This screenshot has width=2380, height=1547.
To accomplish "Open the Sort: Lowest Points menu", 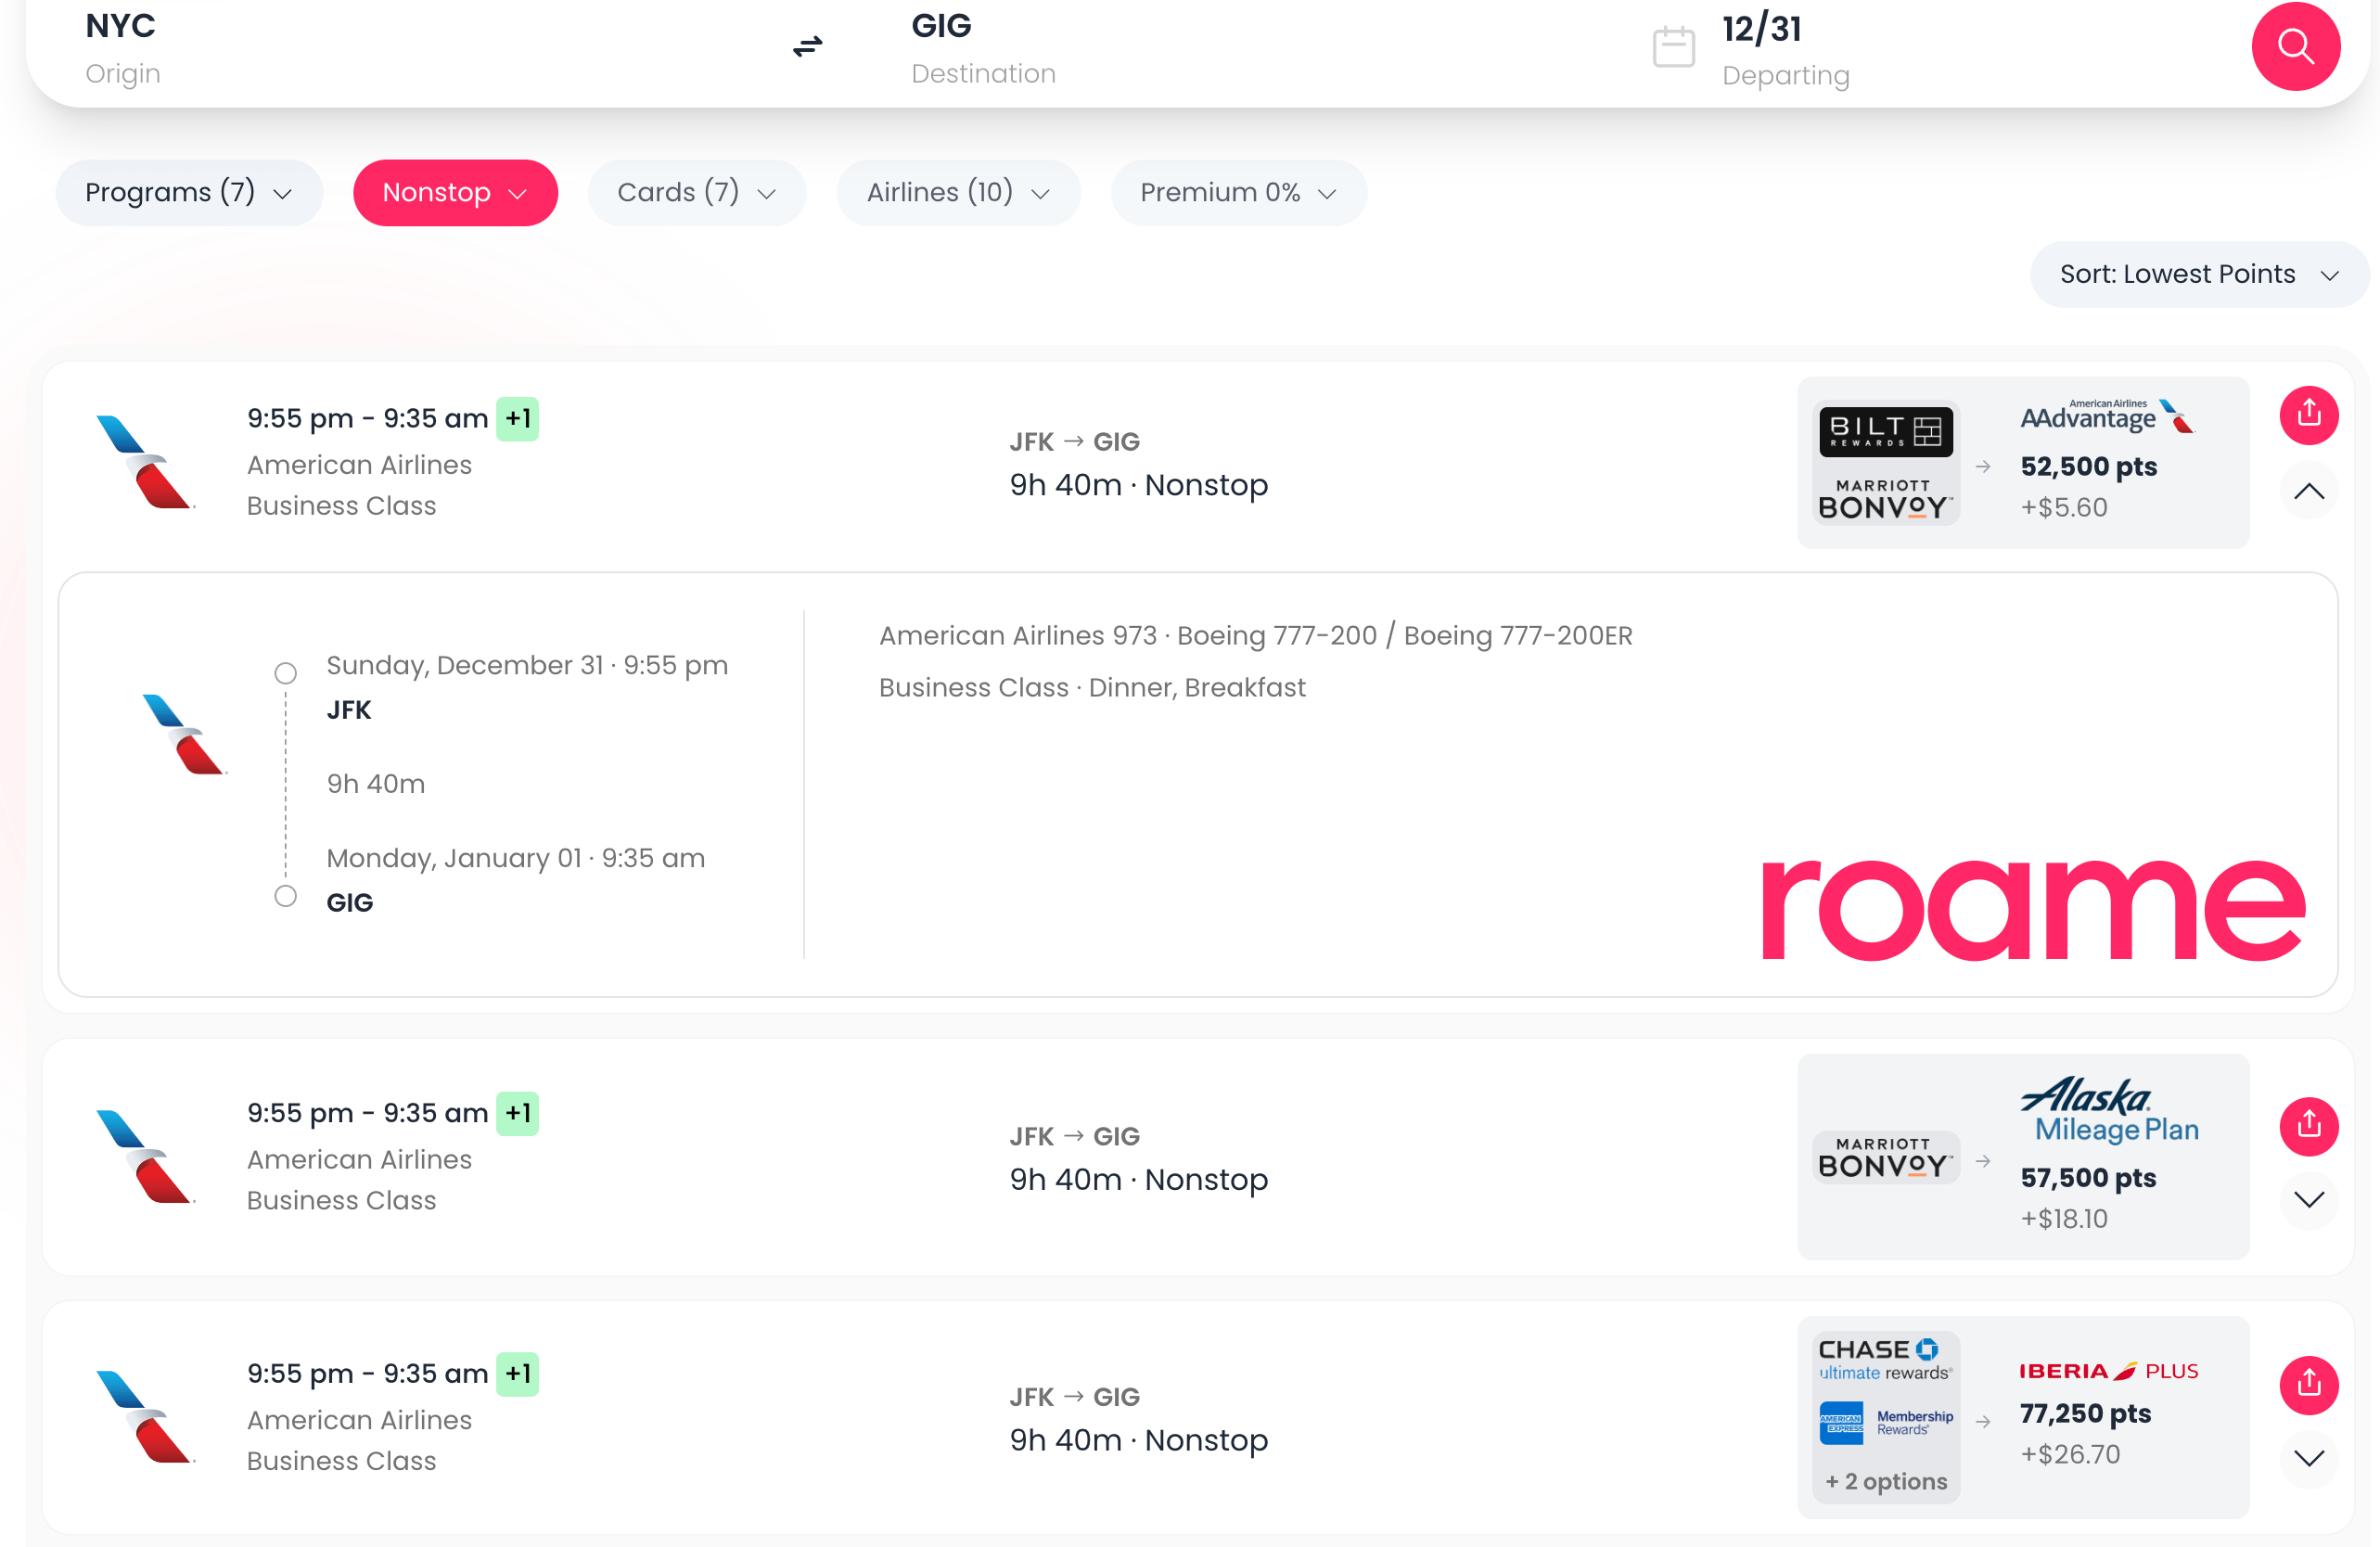I will (2198, 274).
